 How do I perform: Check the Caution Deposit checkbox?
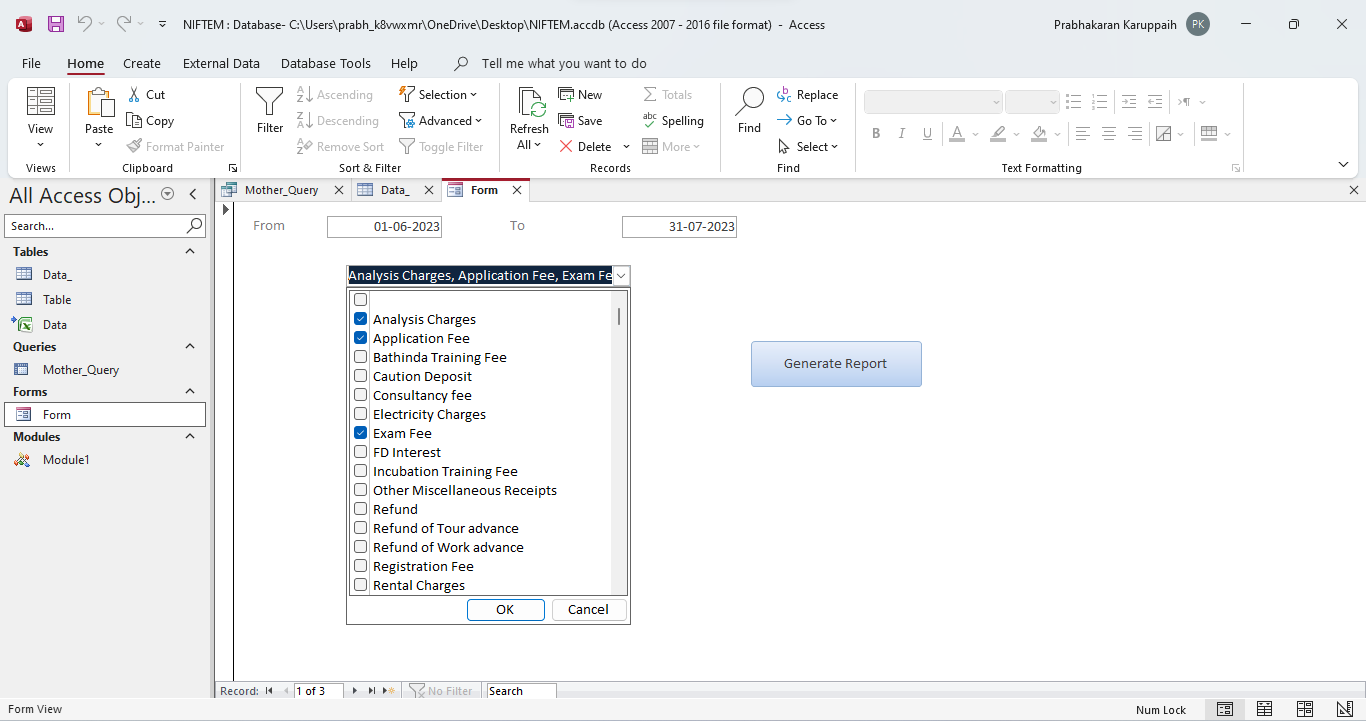(x=360, y=376)
